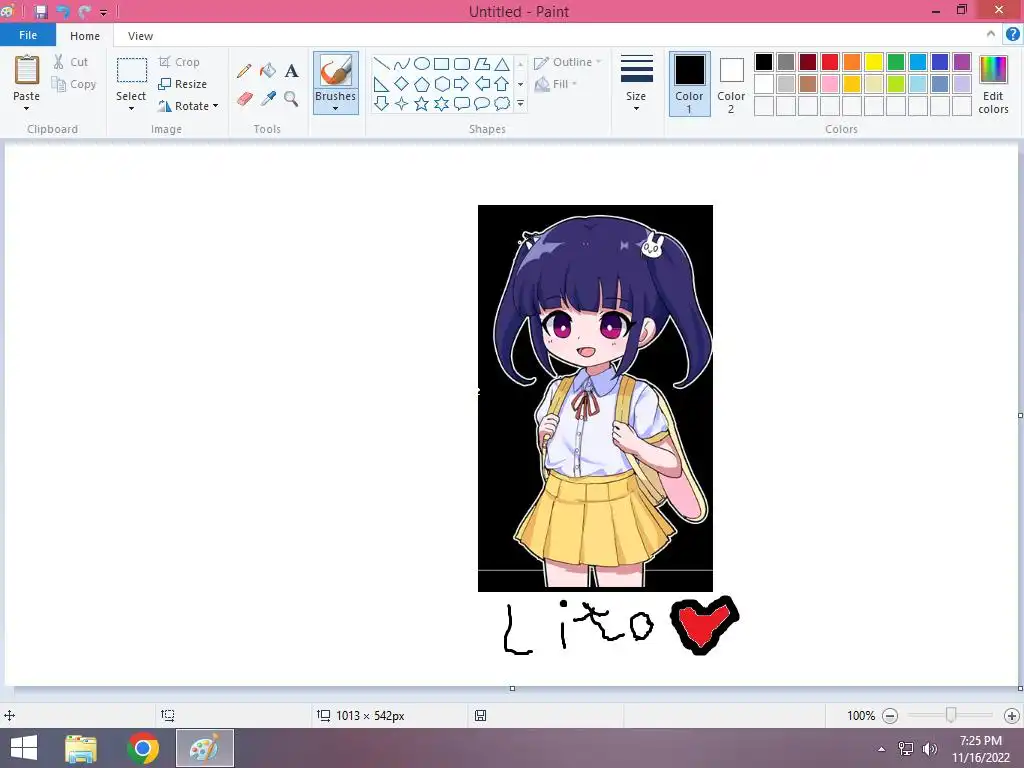The width and height of the screenshot is (1024, 768).
Task: Pick the red color swatch
Action: coord(830,62)
